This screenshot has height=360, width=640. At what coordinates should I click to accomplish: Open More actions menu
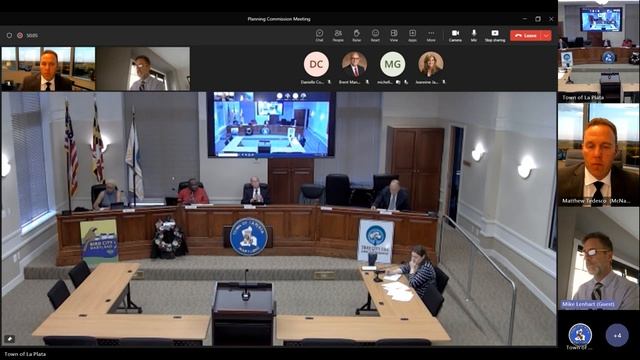point(431,35)
